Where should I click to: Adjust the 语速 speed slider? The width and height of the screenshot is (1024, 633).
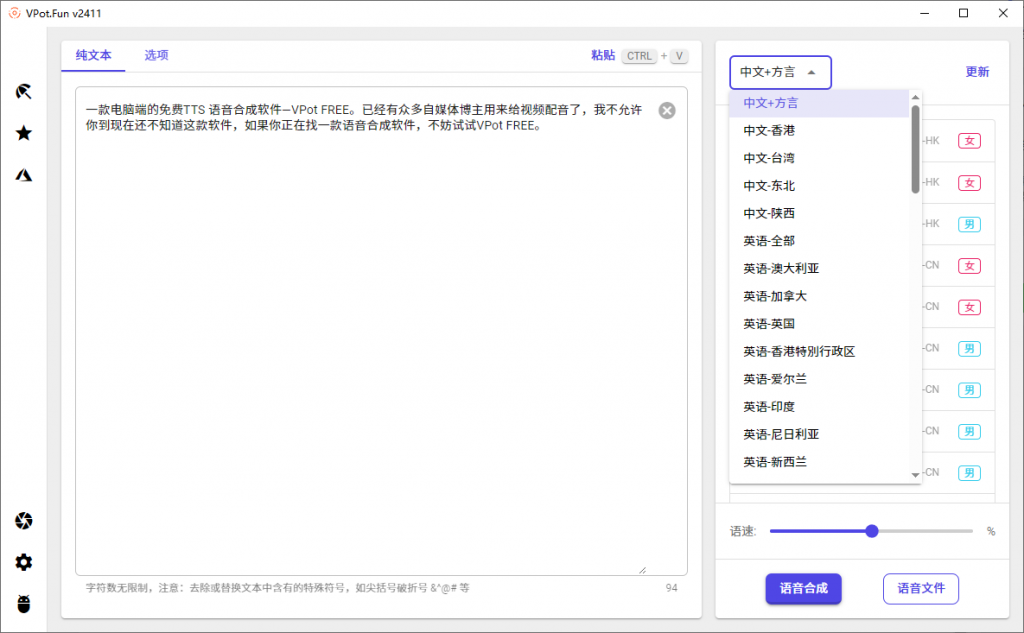[870, 531]
